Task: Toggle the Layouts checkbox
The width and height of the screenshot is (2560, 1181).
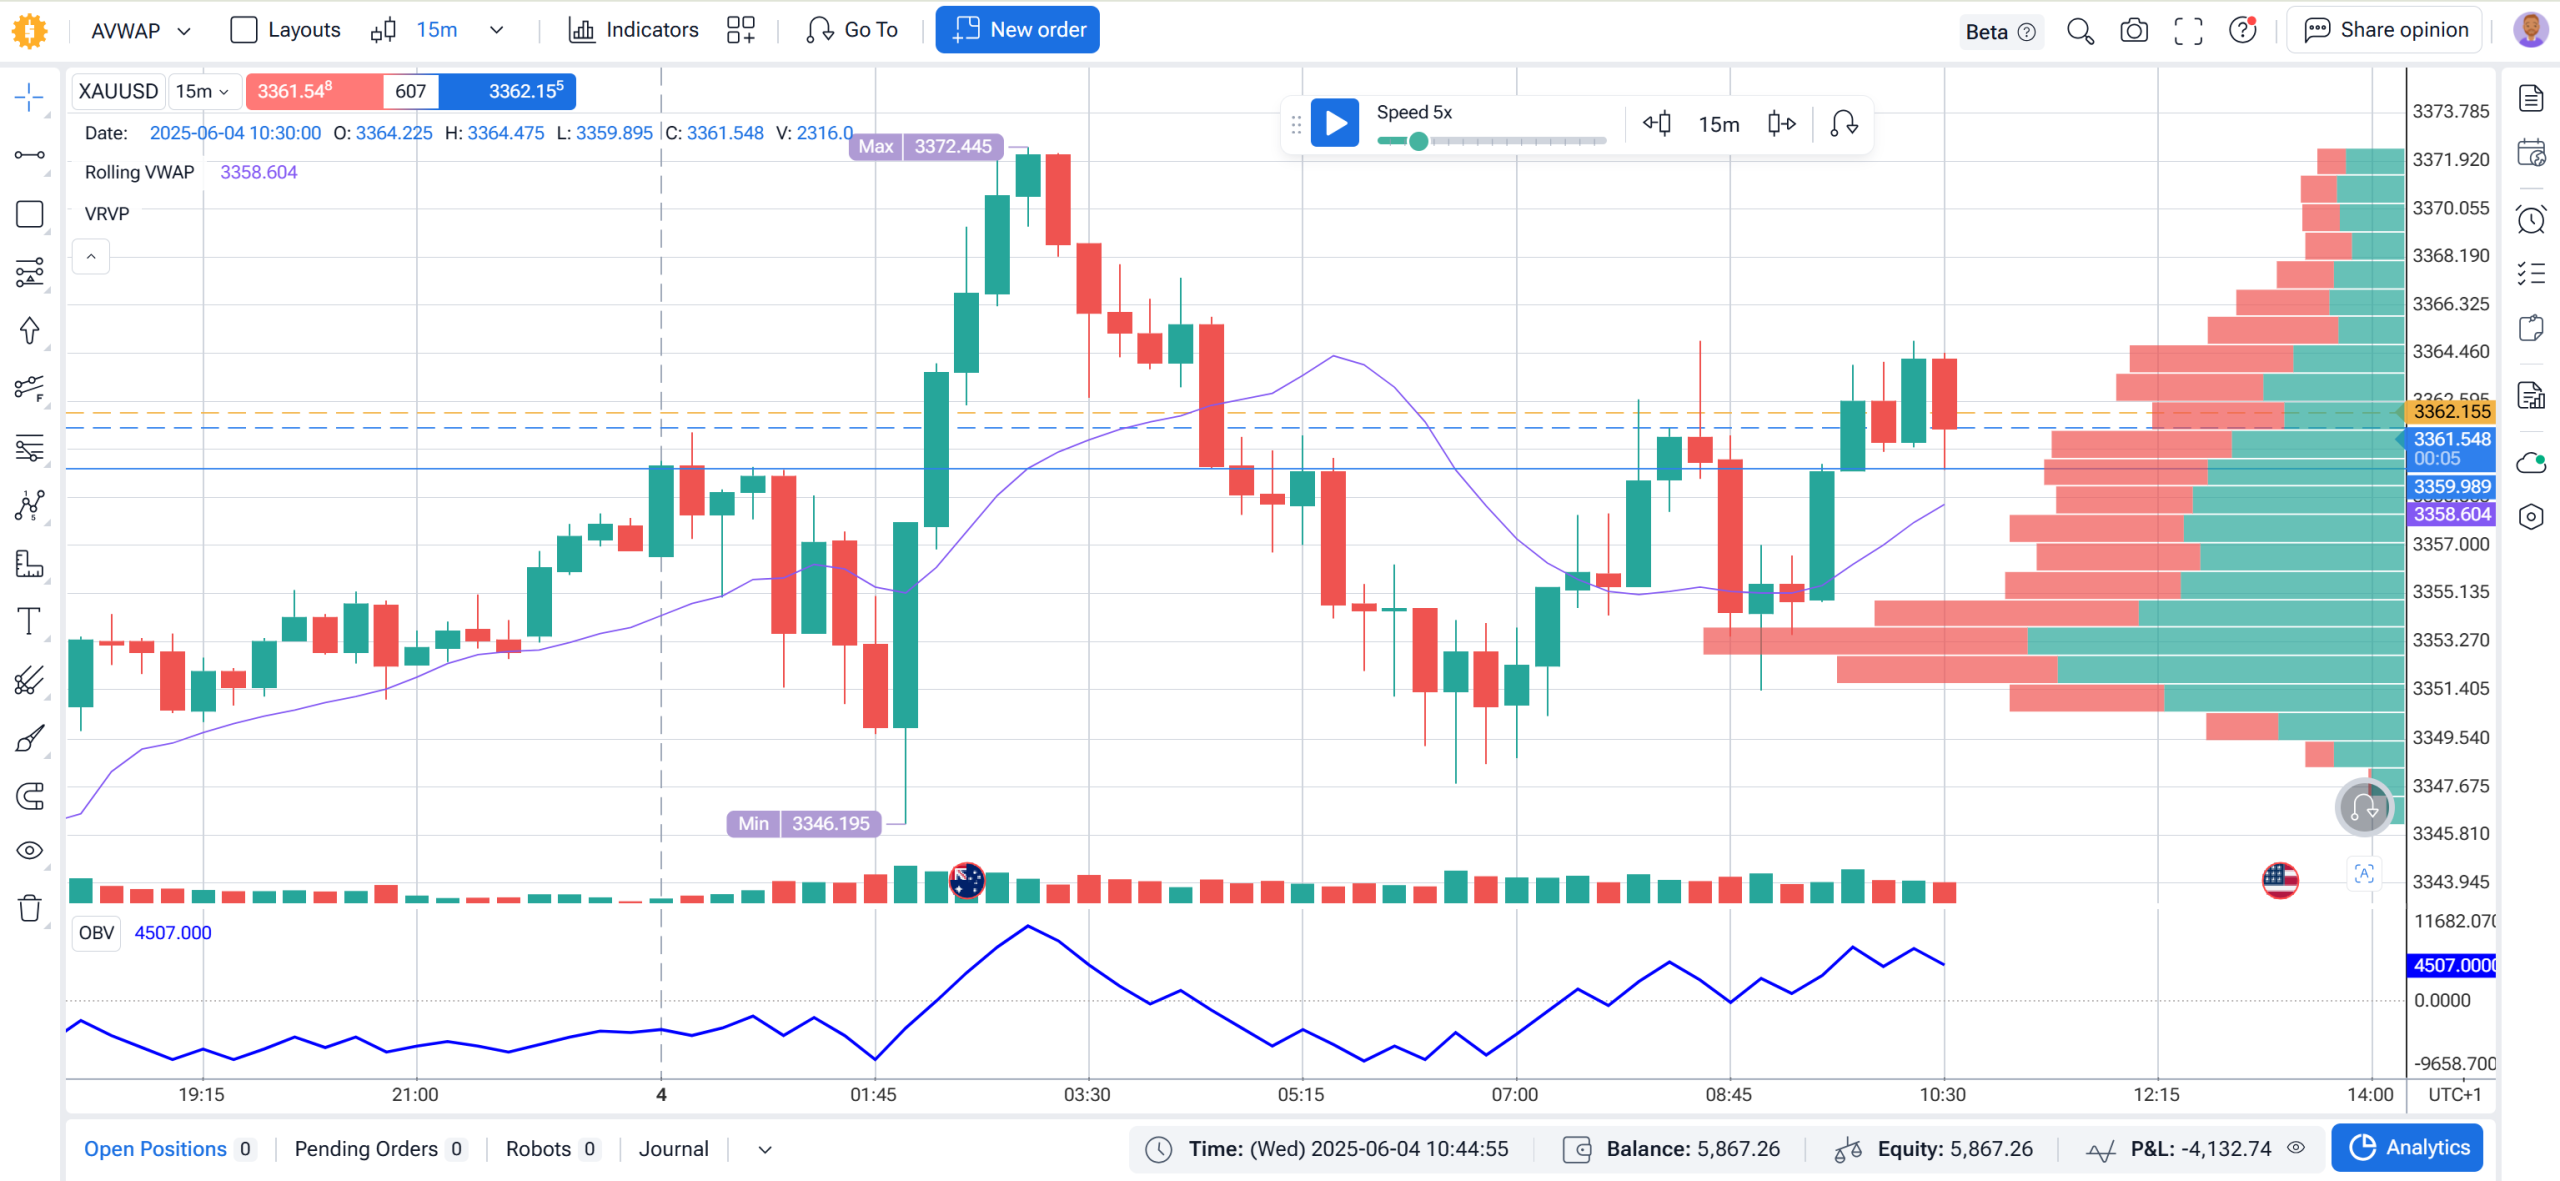Action: coord(243,30)
